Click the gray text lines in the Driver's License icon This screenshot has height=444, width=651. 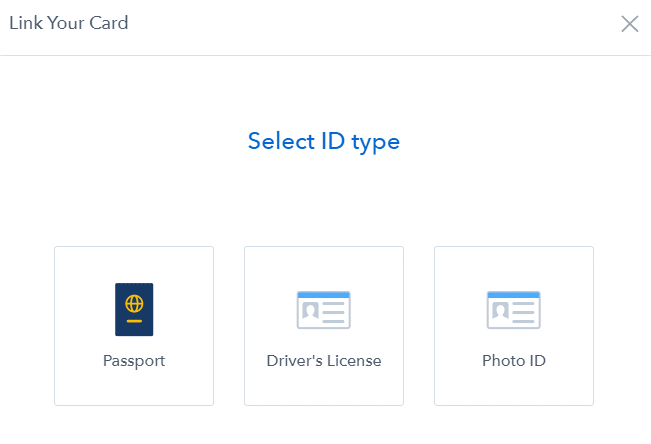pos(334,312)
